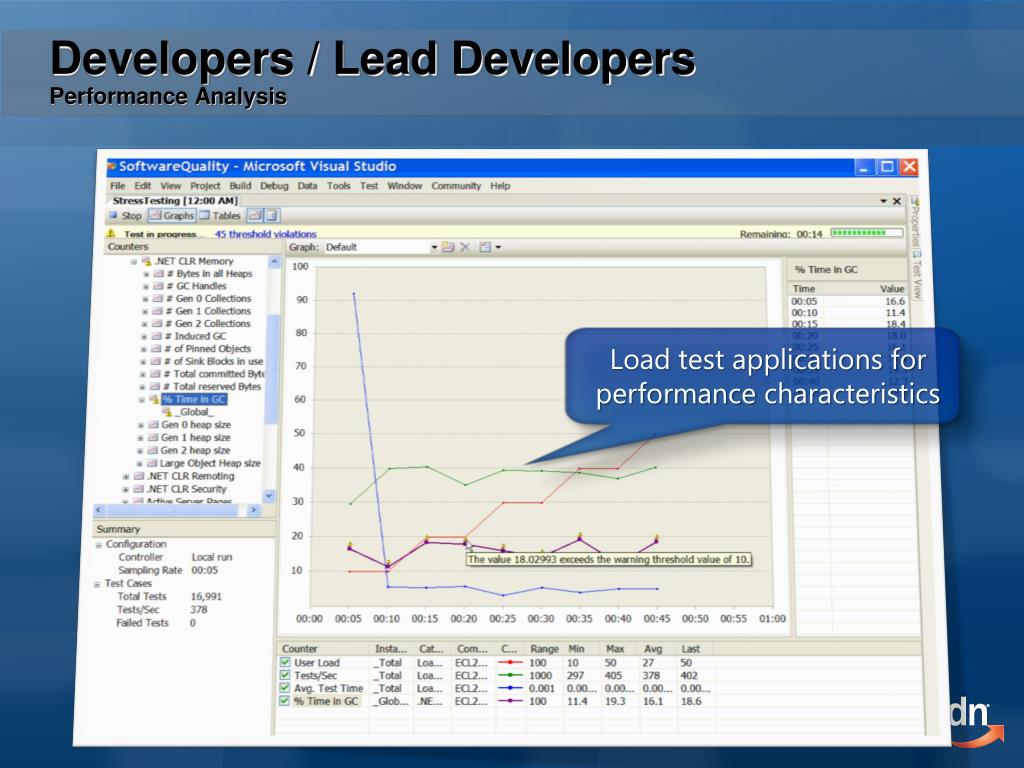Collapse the % Time in GC counter
Viewport: 1024px width, 768px height.
[x=142, y=399]
